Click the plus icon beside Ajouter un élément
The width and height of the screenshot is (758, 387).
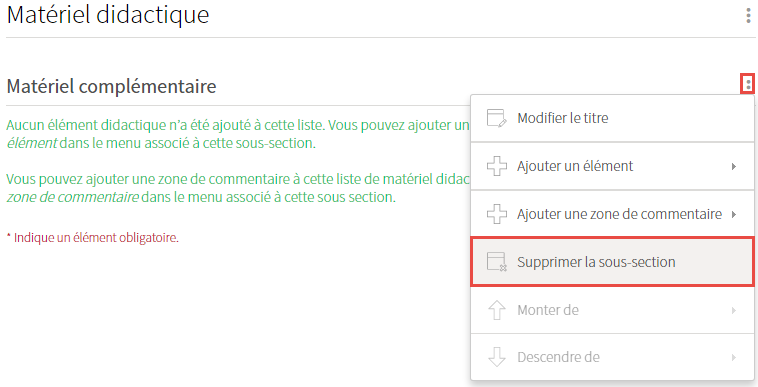(x=496, y=166)
